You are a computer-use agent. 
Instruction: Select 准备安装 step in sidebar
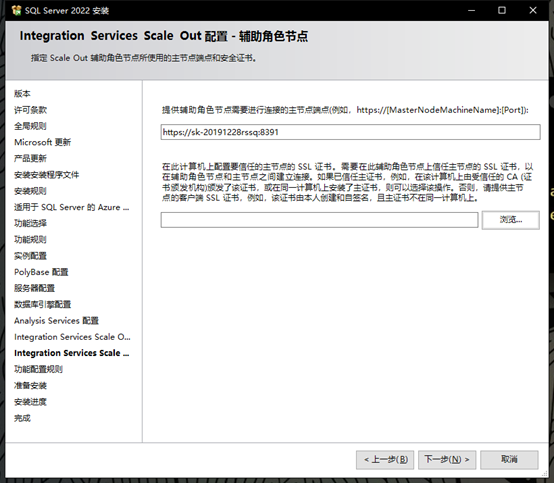[x=30, y=385]
